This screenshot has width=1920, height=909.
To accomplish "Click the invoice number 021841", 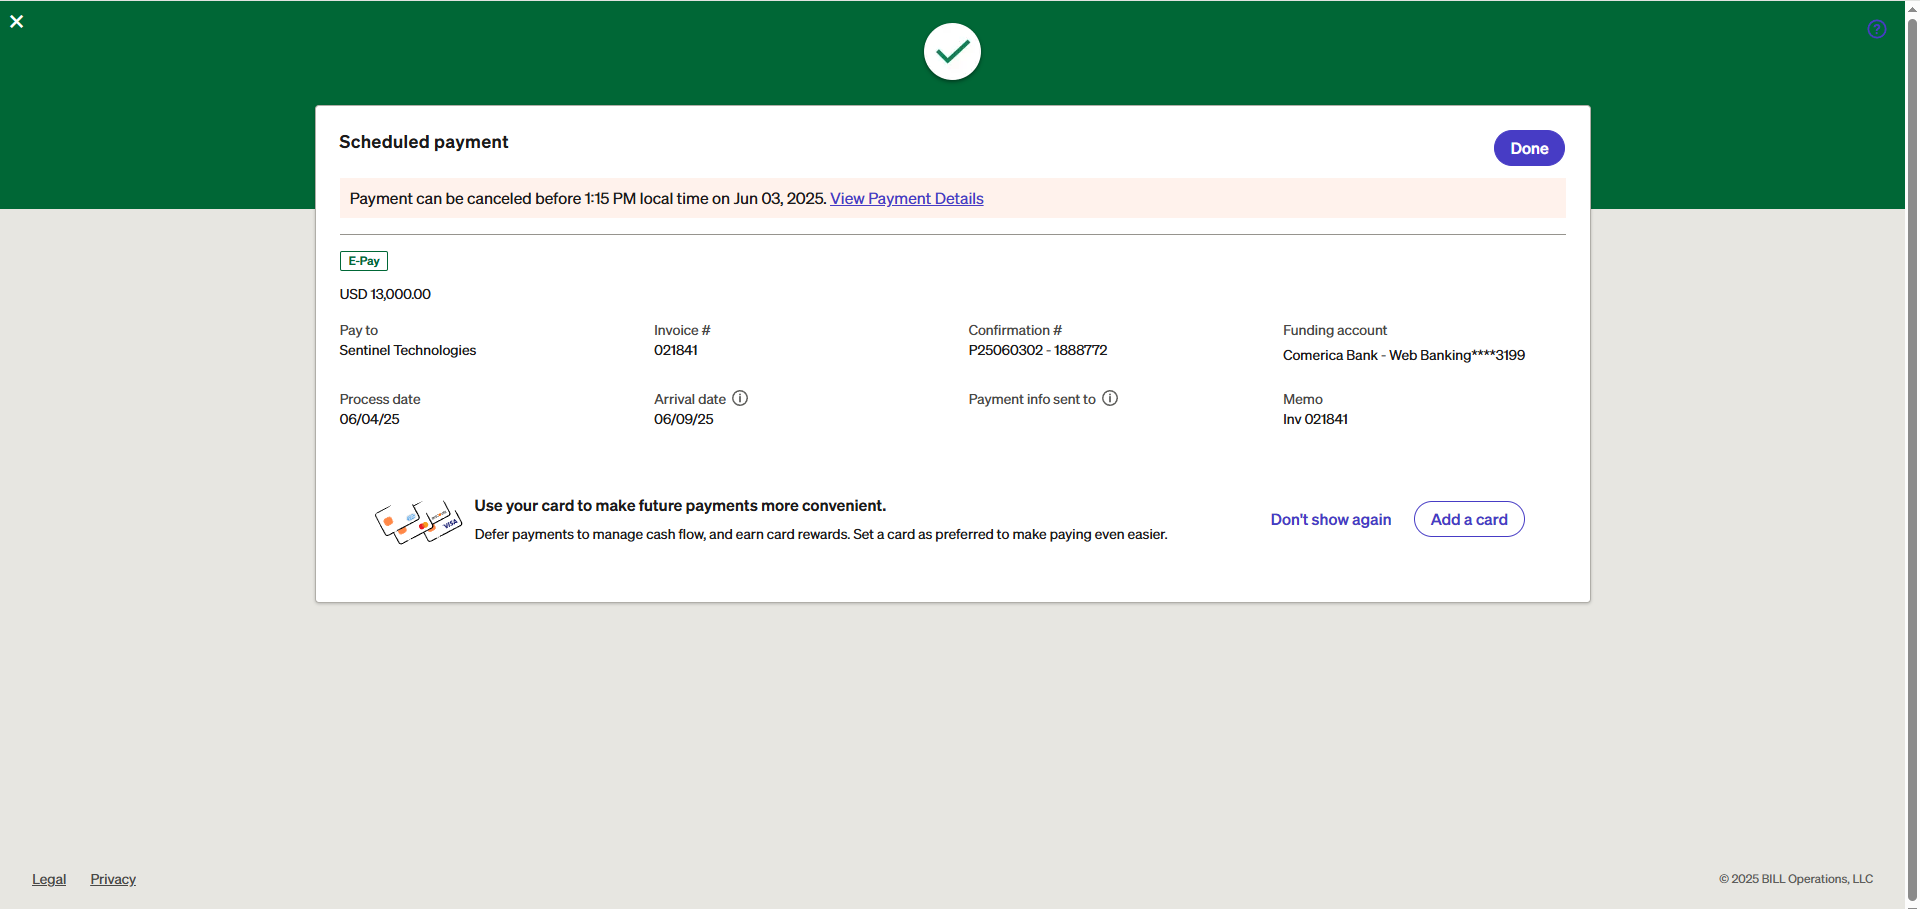I will point(676,351).
